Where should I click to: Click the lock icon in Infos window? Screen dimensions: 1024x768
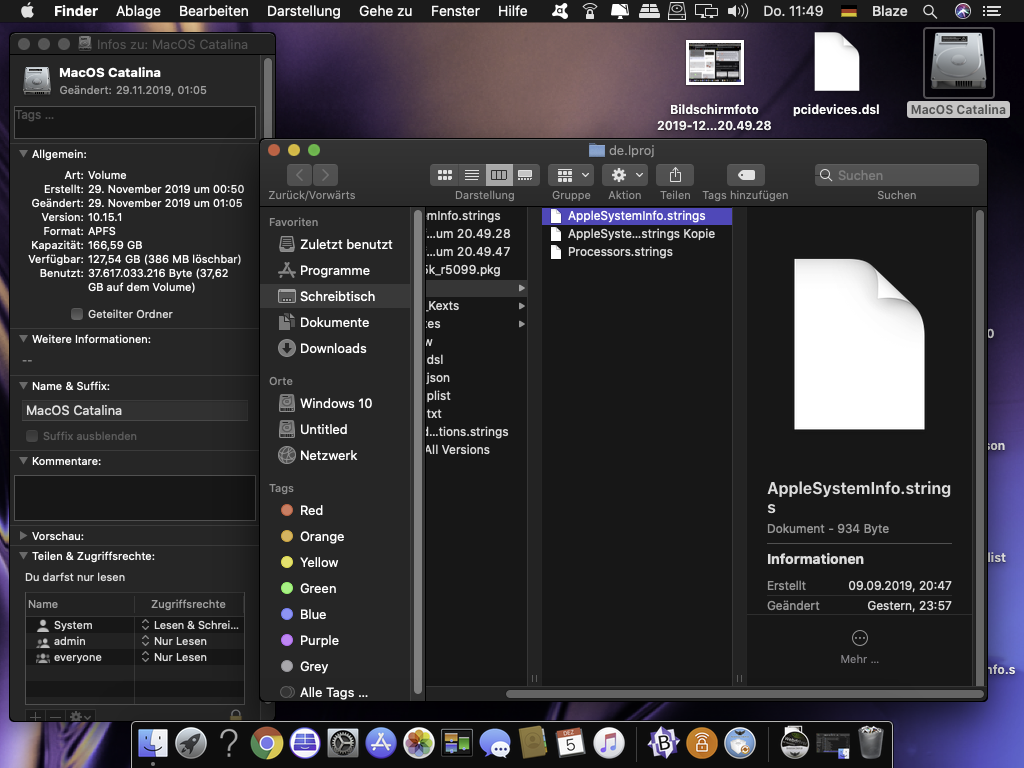[x=236, y=716]
